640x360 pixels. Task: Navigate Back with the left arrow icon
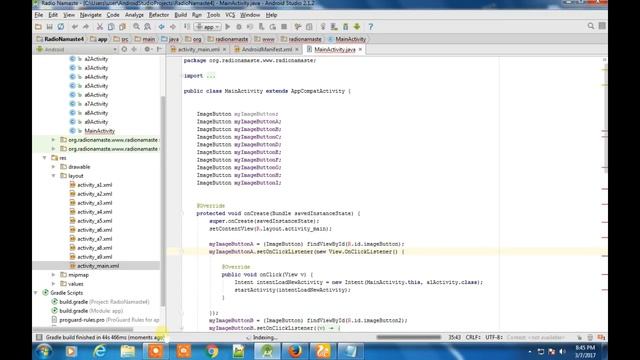coord(162,27)
